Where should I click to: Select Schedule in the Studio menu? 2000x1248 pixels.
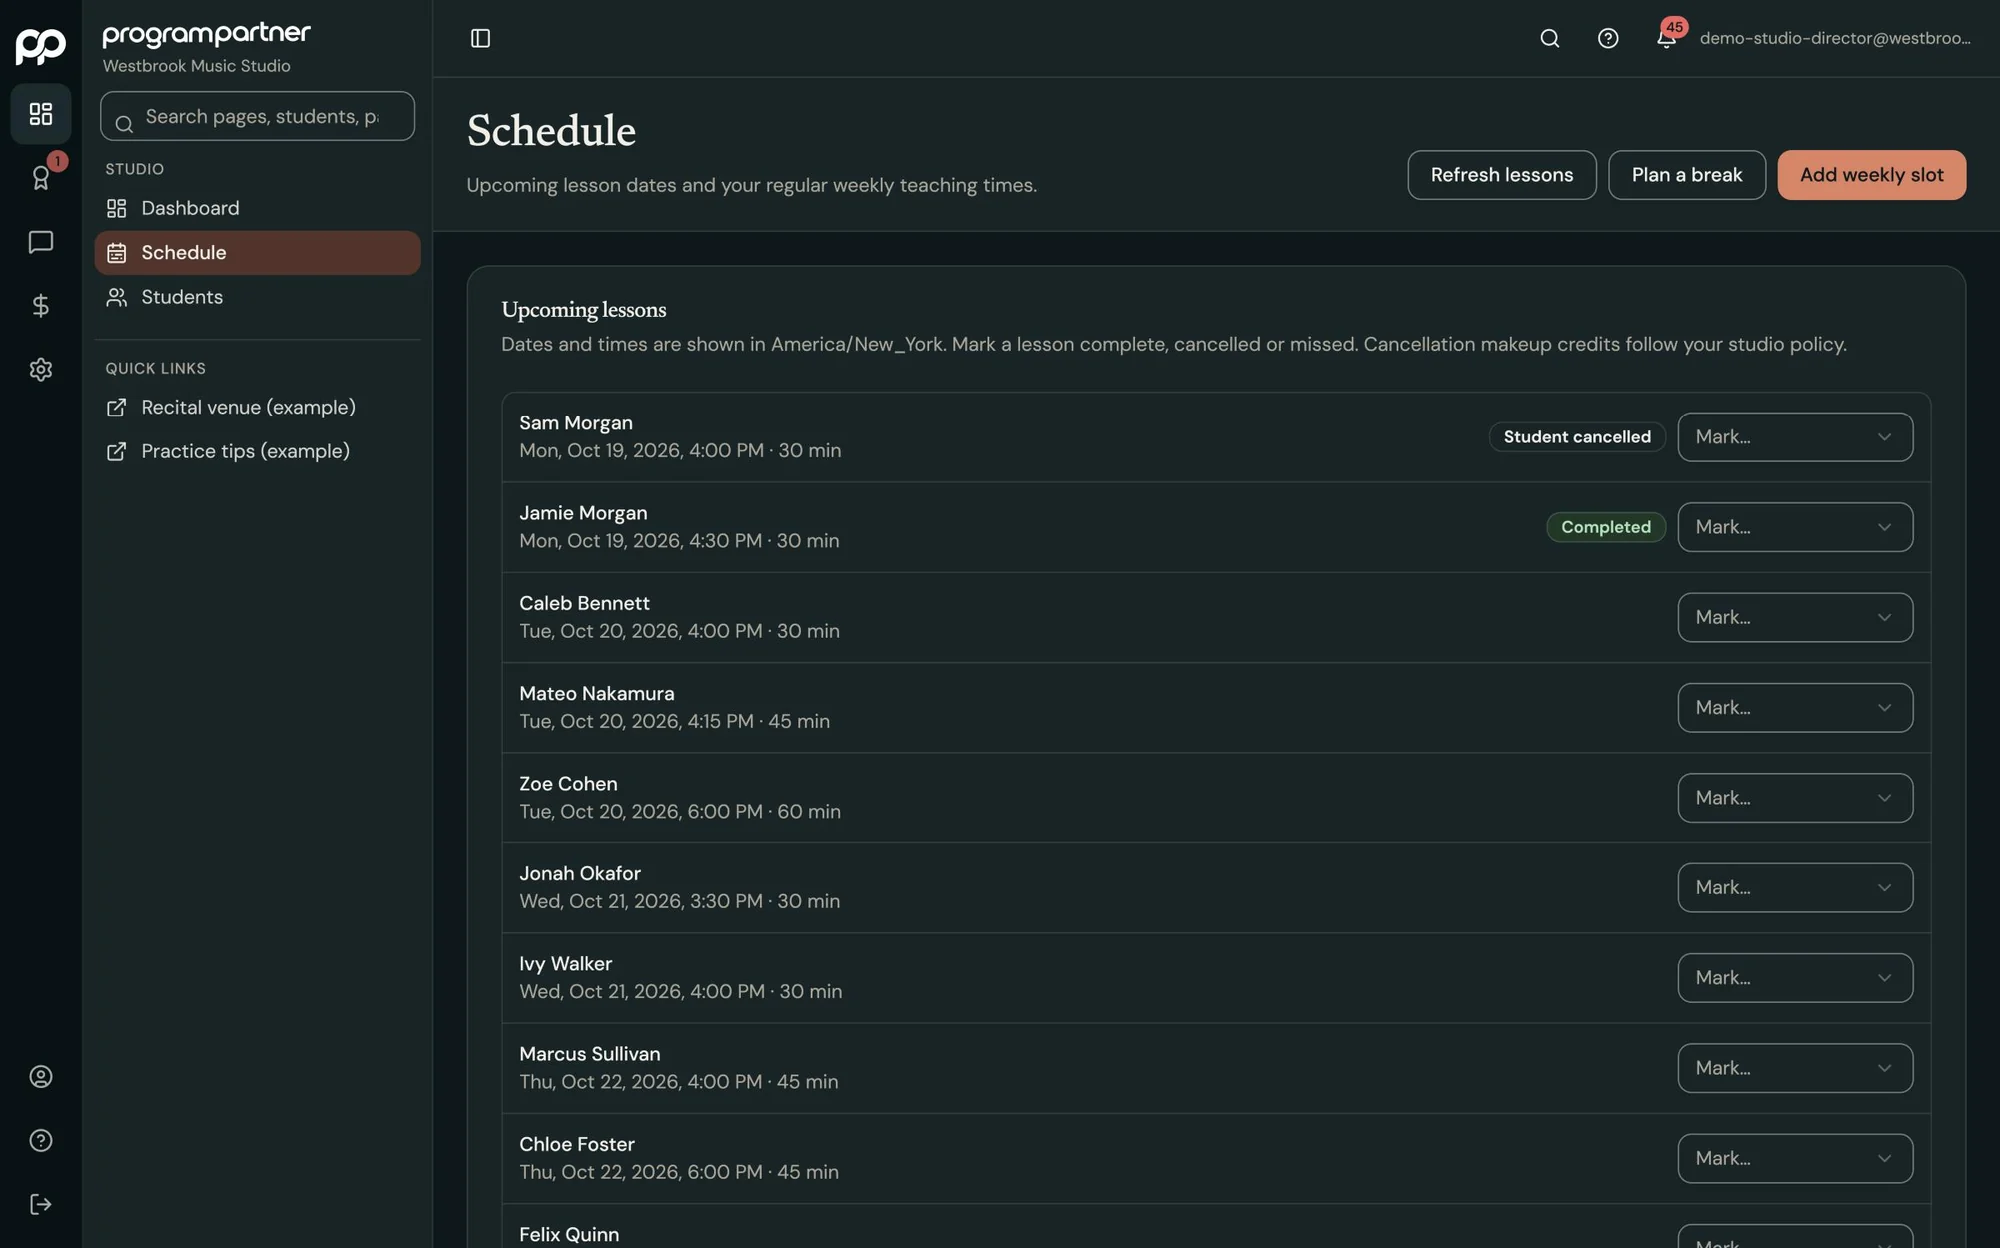(257, 253)
